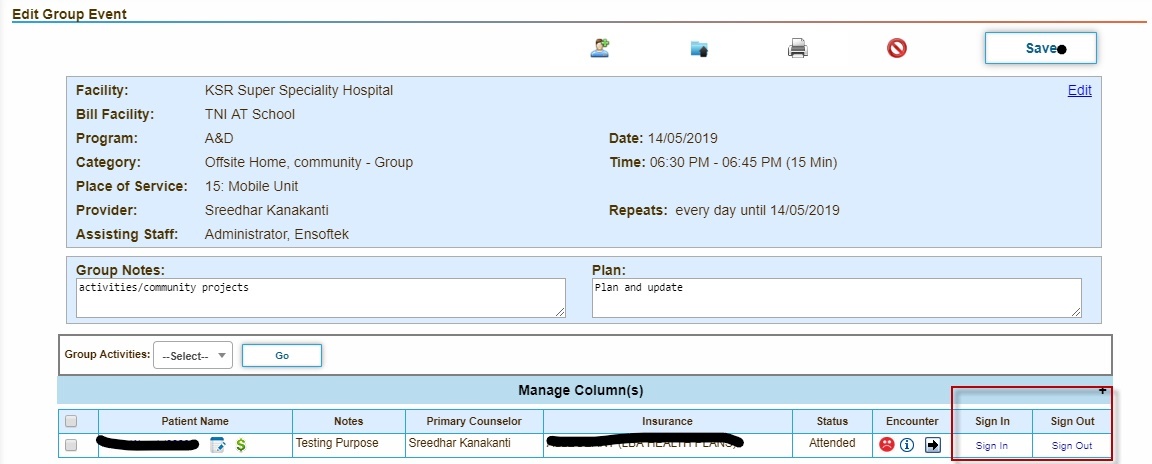Image resolution: width=1152 pixels, height=464 pixels.
Task: Click the Edit link
Action: coord(1079,90)
